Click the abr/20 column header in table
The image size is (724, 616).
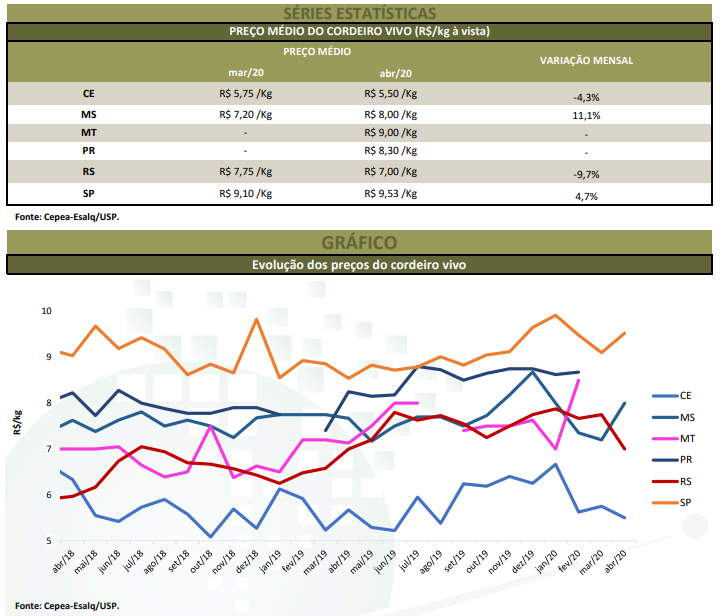click(x=392, y=72)
